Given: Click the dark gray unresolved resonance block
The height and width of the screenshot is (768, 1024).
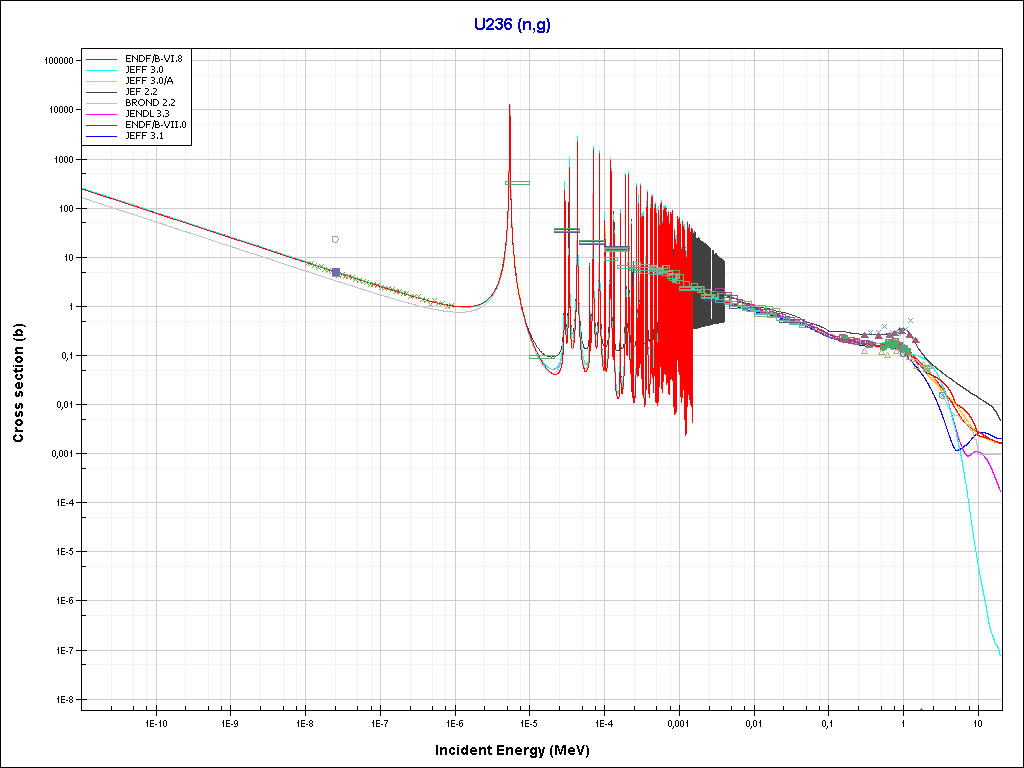Looking at the screenshot, I should [709, 282].
